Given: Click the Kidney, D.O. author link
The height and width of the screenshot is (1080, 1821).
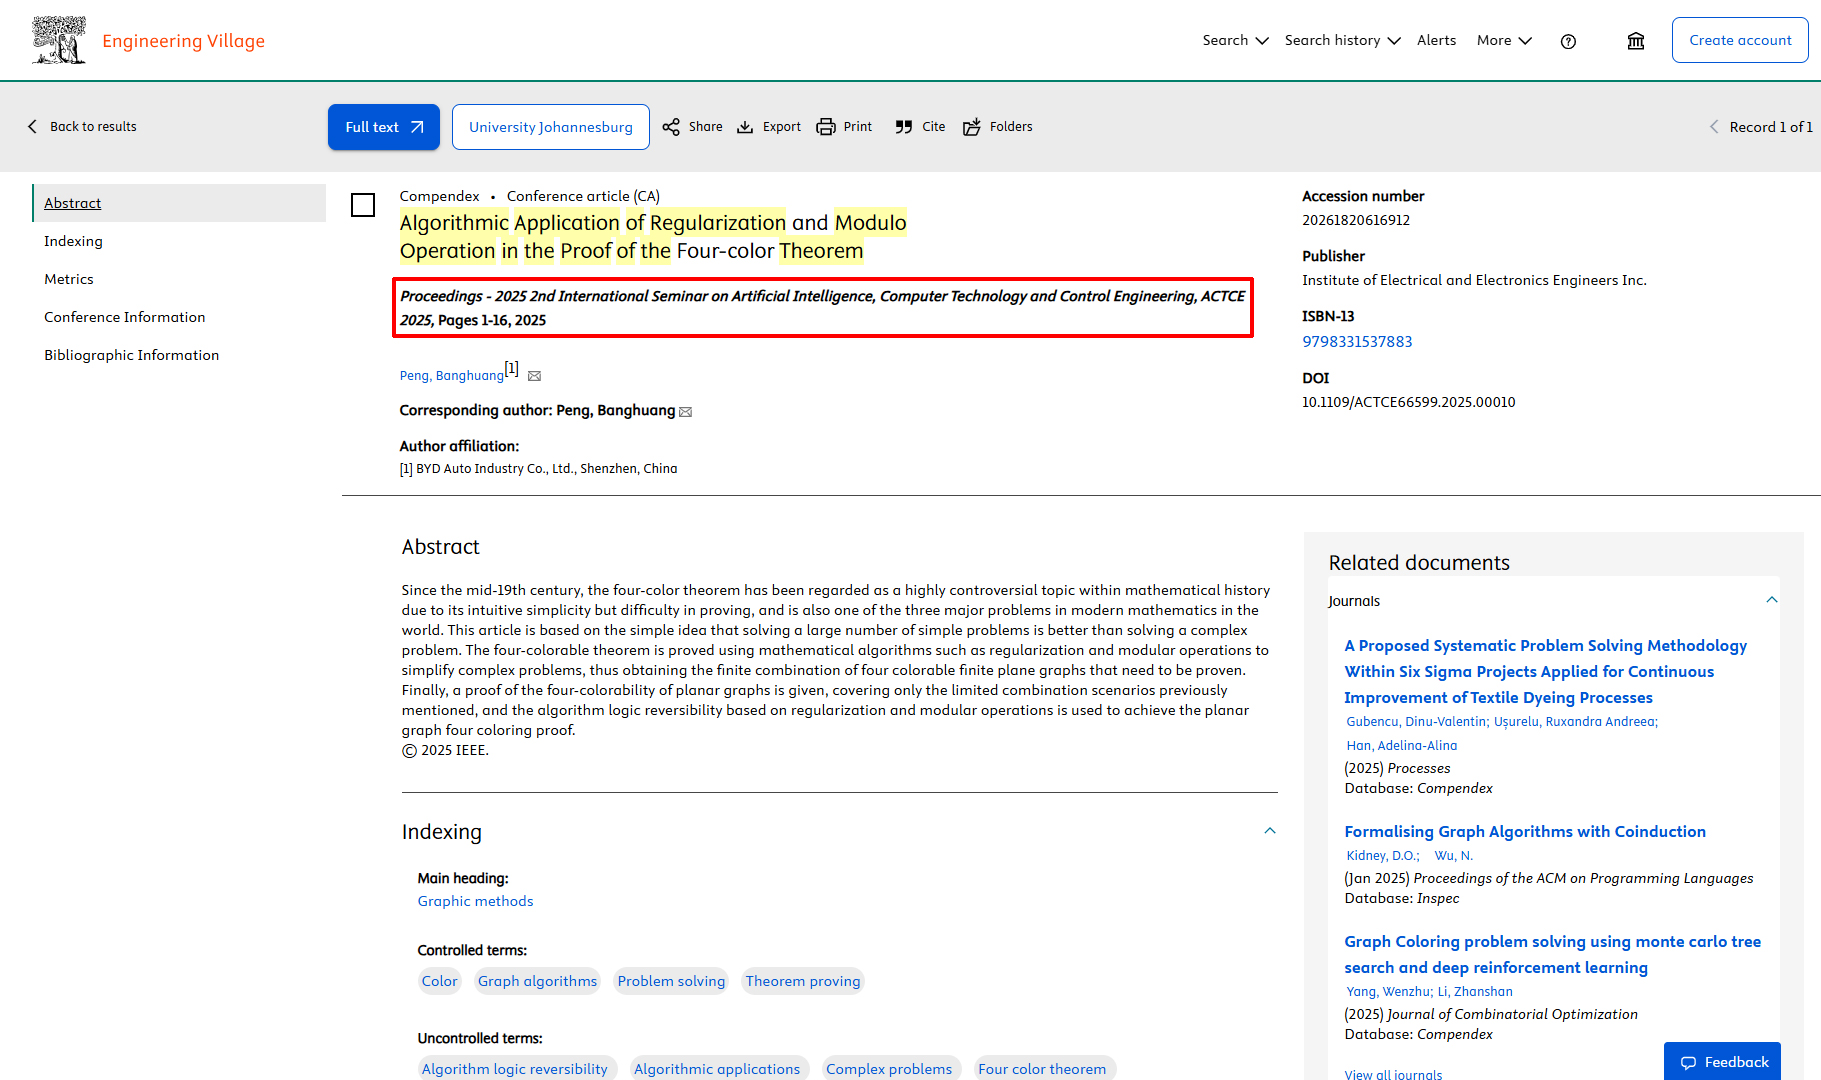Looking at the screenshot, I should [1383, 856].
